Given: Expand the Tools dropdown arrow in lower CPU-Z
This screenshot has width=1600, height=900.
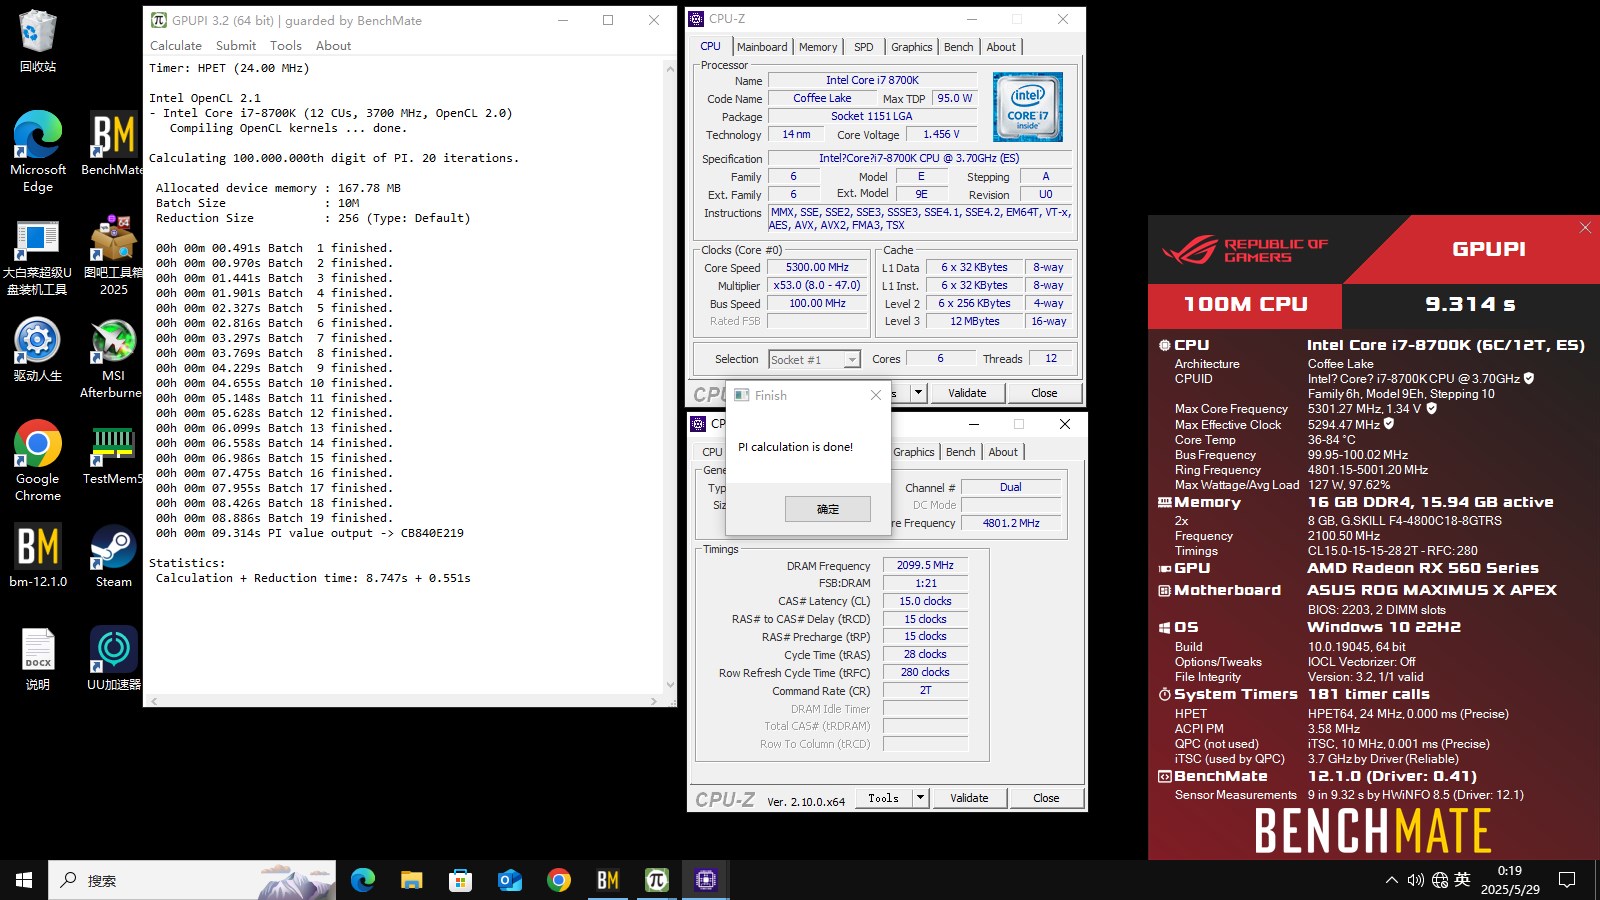Looking at the screenshot, I should 921,798.
